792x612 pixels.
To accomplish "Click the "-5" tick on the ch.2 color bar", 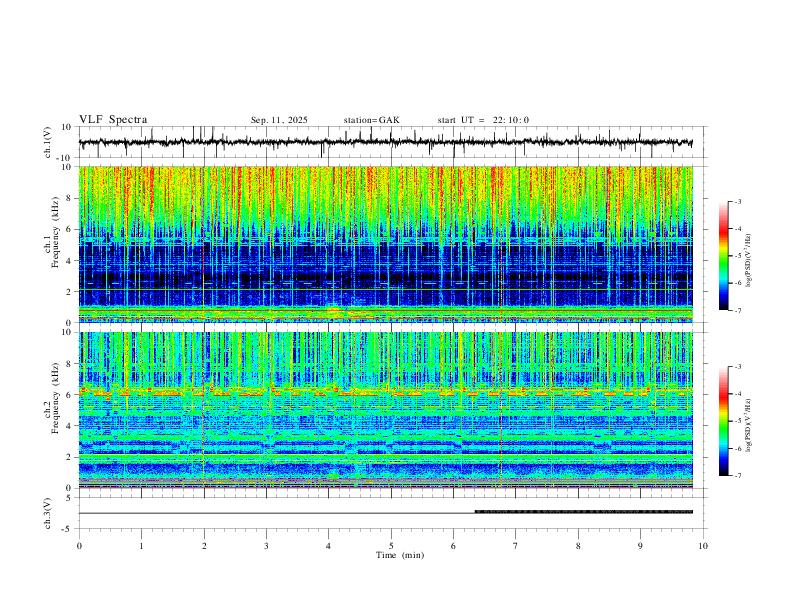I will pos(737,421).
